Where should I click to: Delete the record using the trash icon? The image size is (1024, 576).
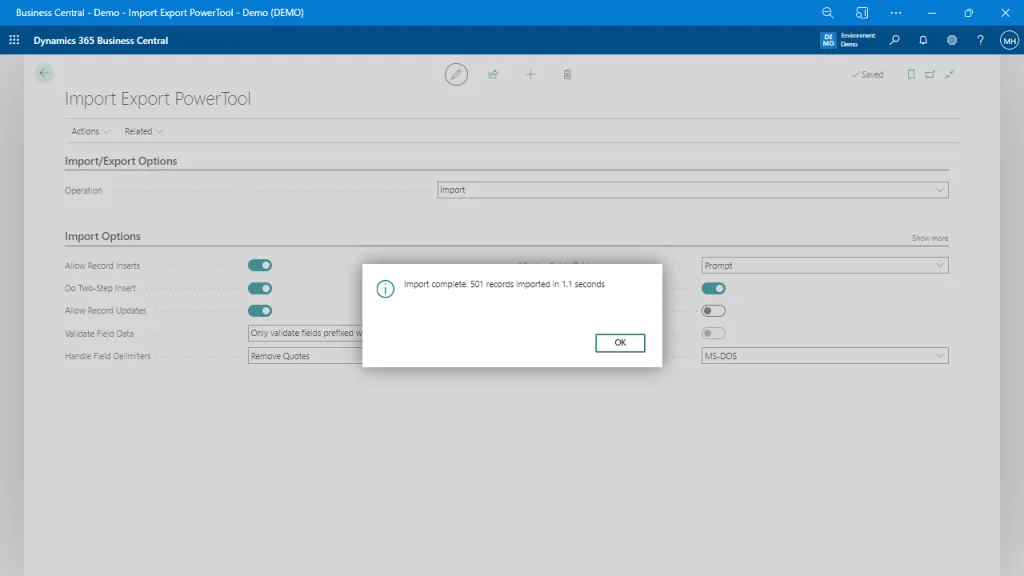pyautogui.click(x=567, y=74)
